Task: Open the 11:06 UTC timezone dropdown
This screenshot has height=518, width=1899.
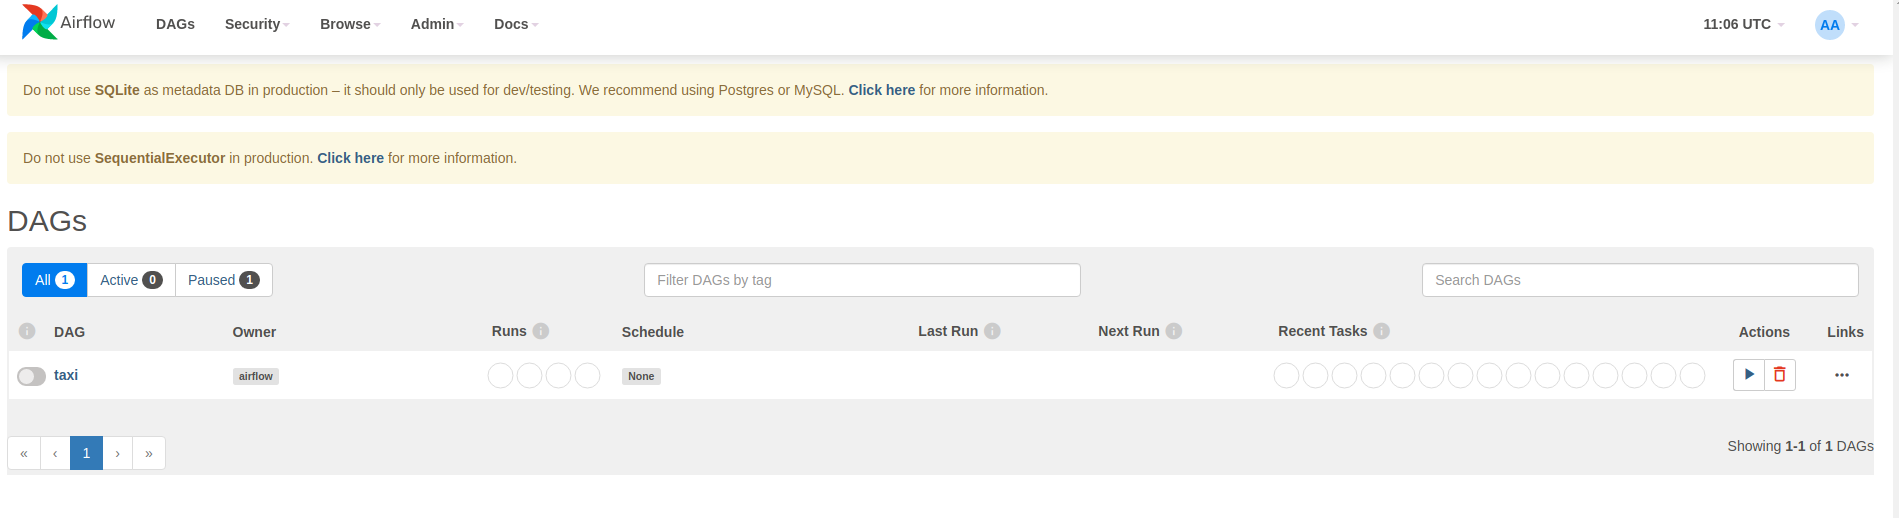Action: [x=1743, y=24]
